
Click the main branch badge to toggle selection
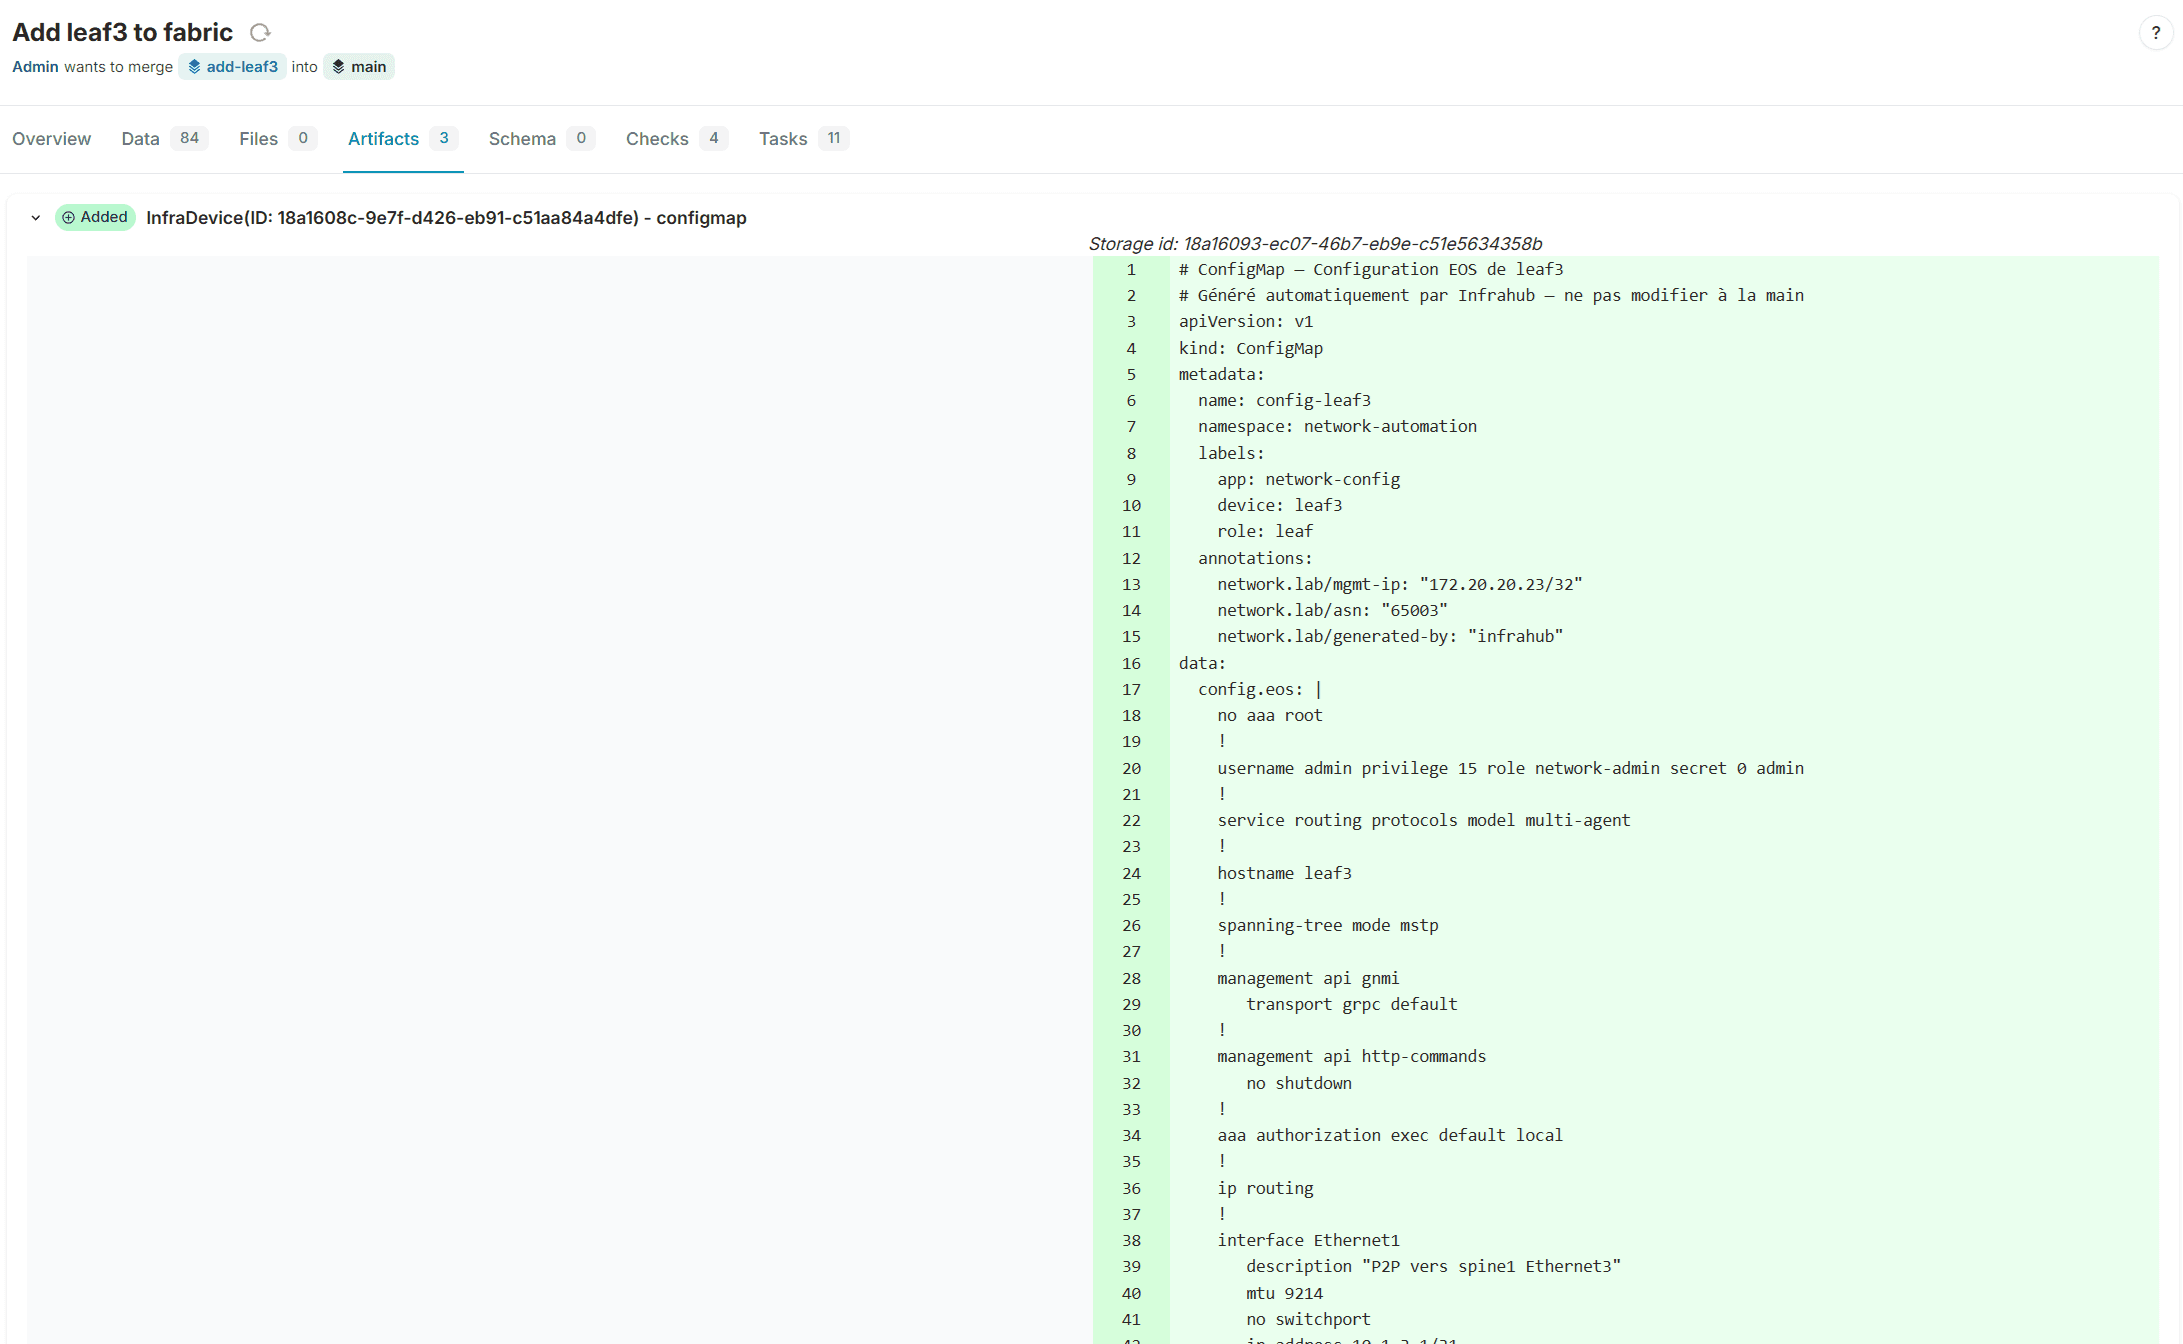[358, 66]
